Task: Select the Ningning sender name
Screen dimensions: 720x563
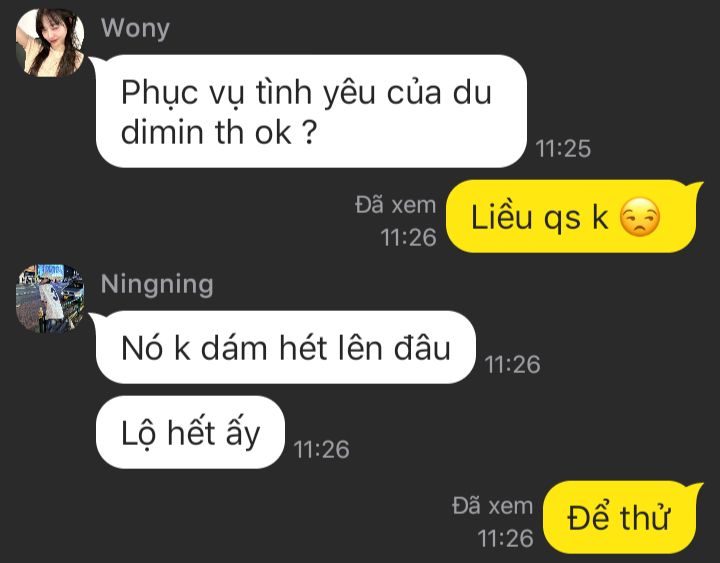Action: tap(157, 285)
